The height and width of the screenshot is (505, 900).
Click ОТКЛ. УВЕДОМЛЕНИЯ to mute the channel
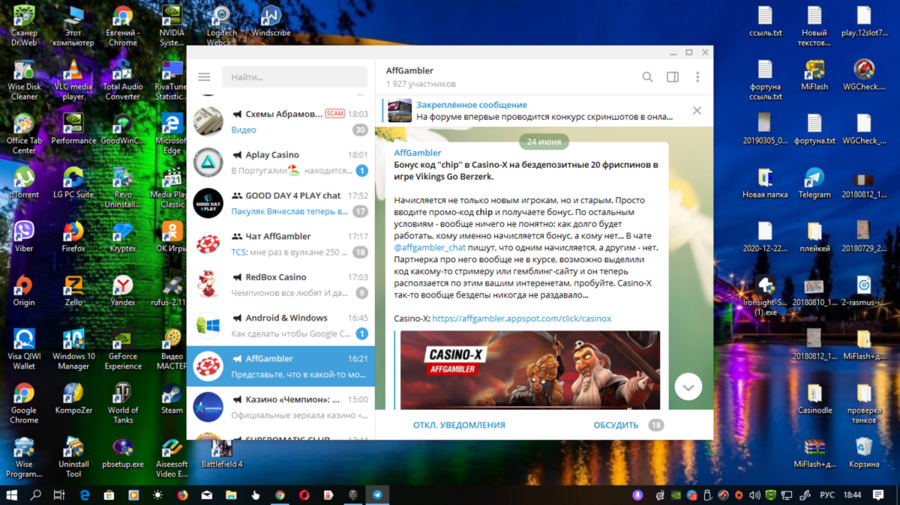[x=459, y=425]
